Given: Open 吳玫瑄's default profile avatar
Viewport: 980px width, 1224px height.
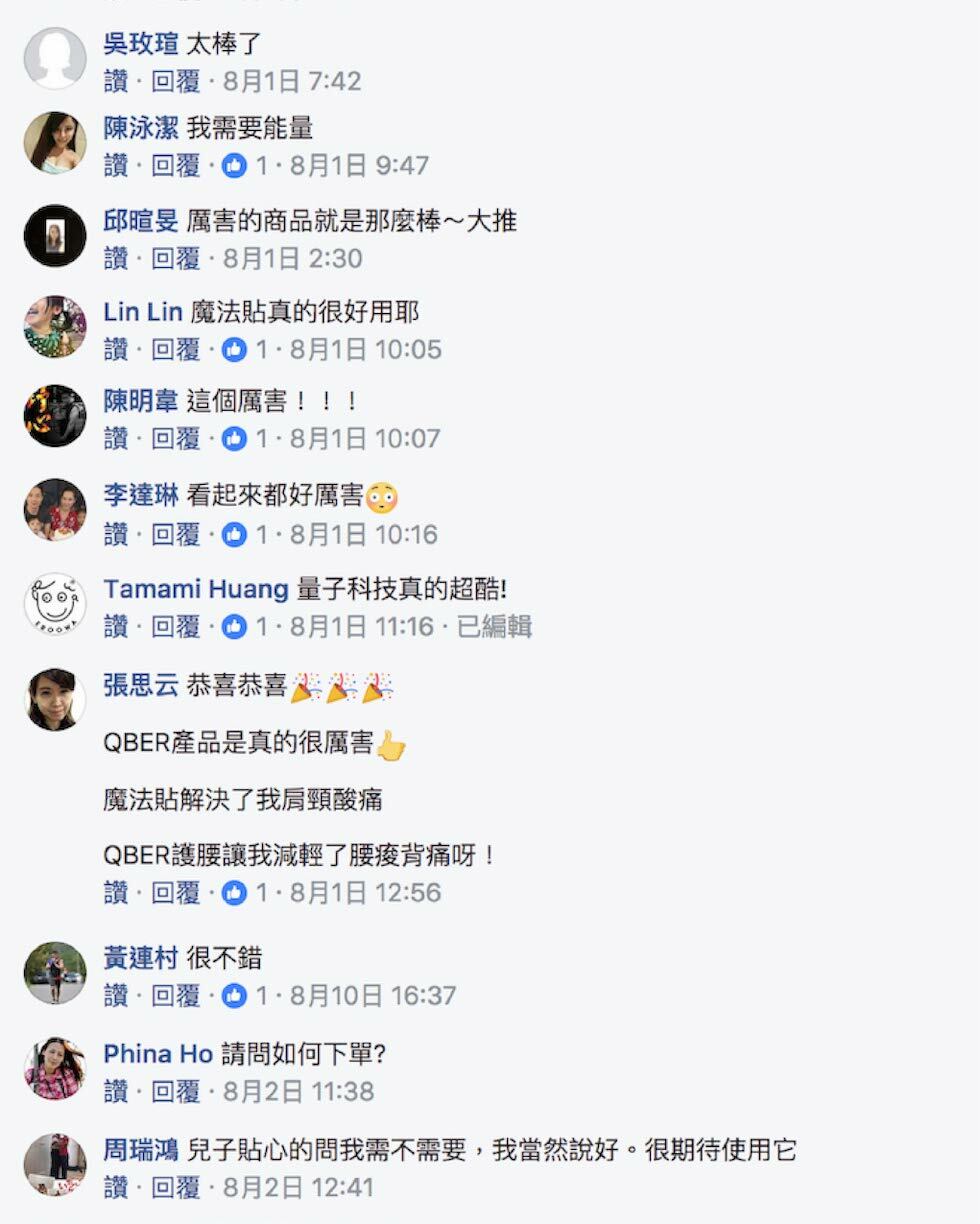Looking at the screenshot, I should pyautogui.click(x=55, y=58).
